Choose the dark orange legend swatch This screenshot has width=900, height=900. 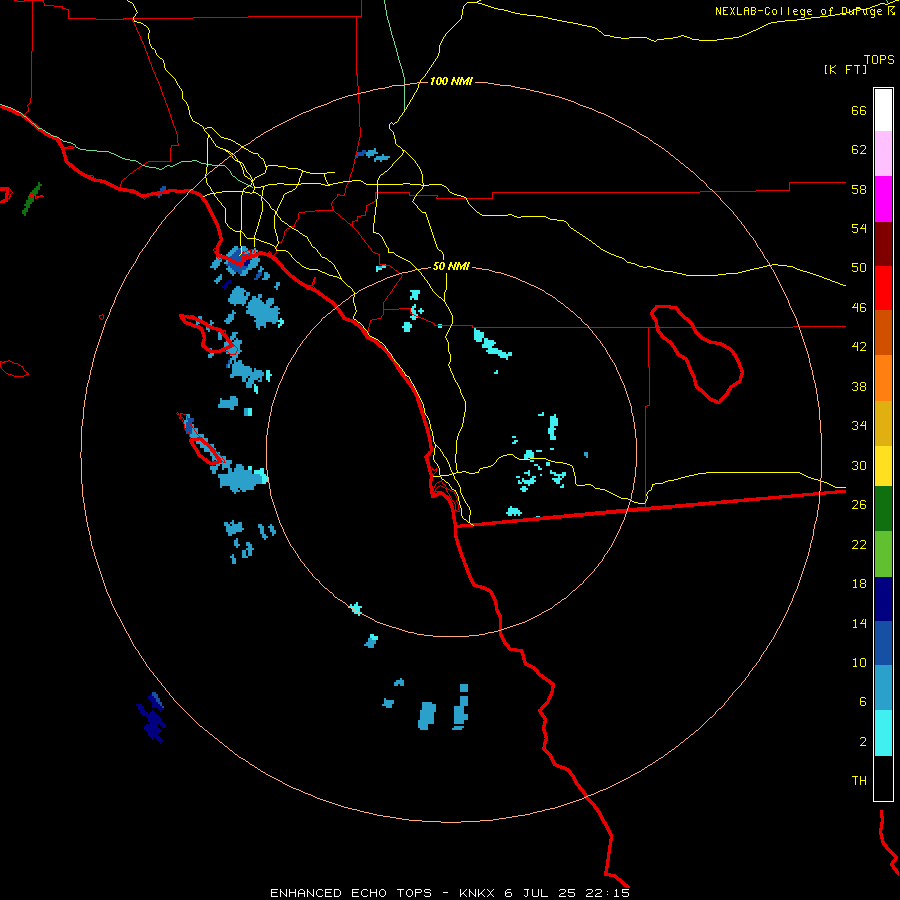pyautogui.click(x=883, y=332)
